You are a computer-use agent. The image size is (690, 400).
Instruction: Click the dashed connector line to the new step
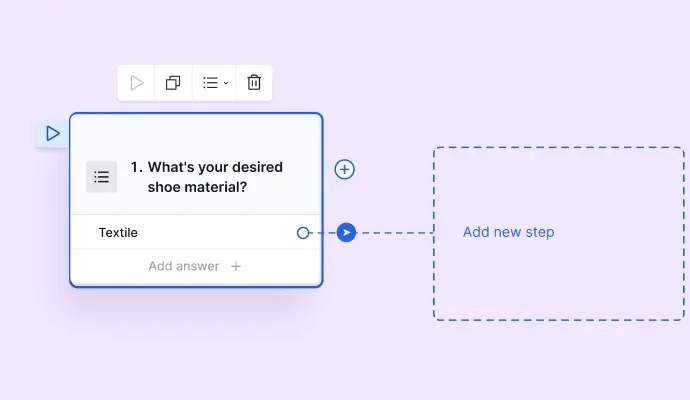[395, 233]
